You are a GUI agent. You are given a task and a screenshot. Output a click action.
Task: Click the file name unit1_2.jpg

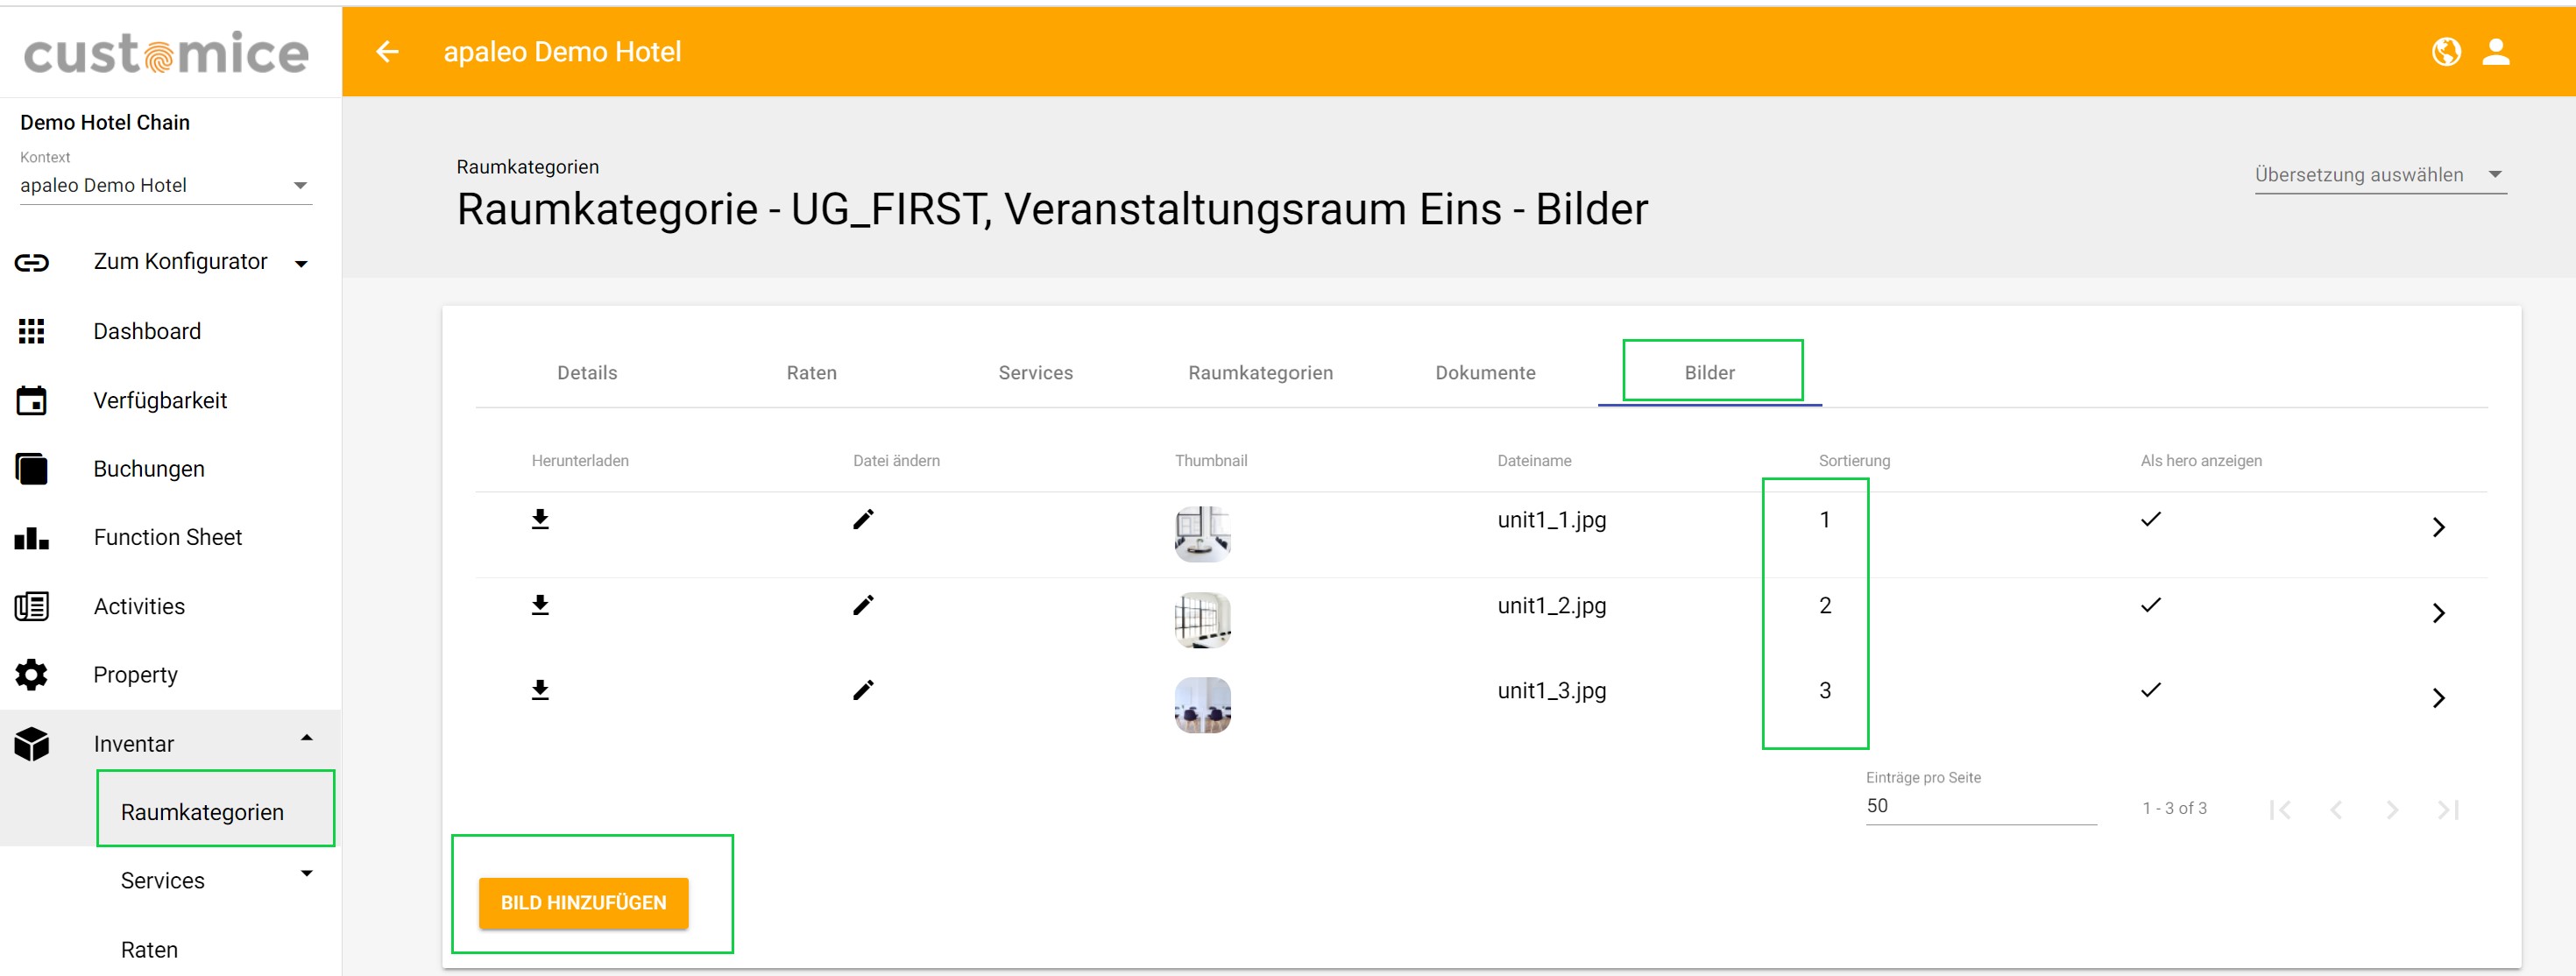(x=1551, y=606)
